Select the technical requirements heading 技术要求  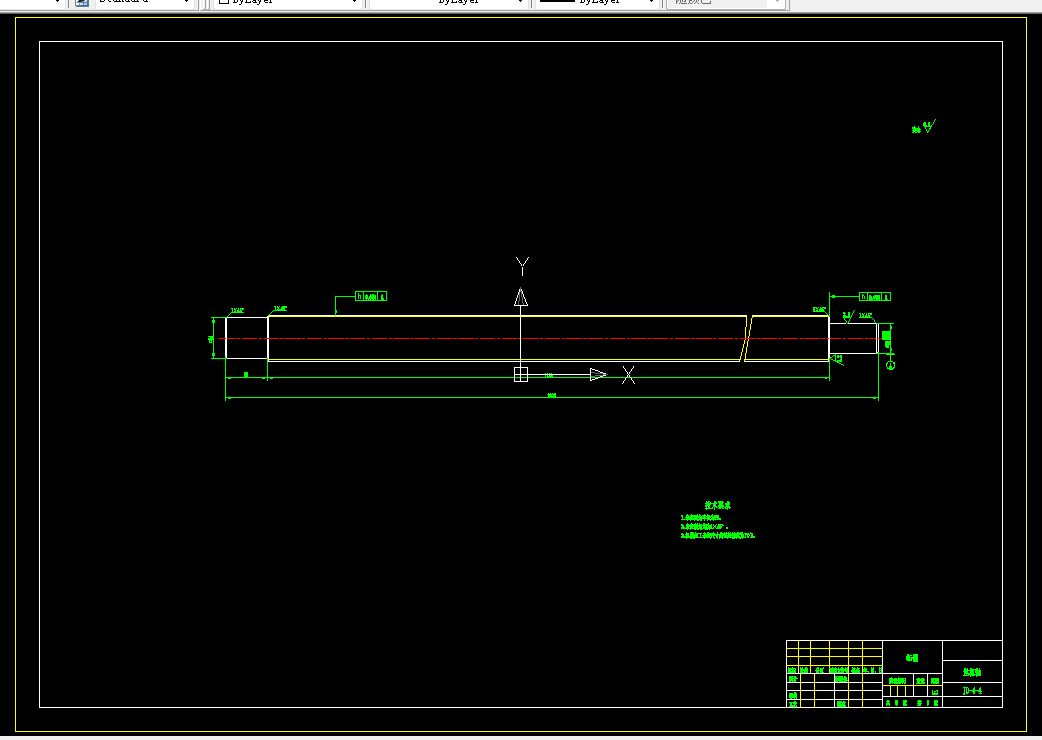(718, 506)
